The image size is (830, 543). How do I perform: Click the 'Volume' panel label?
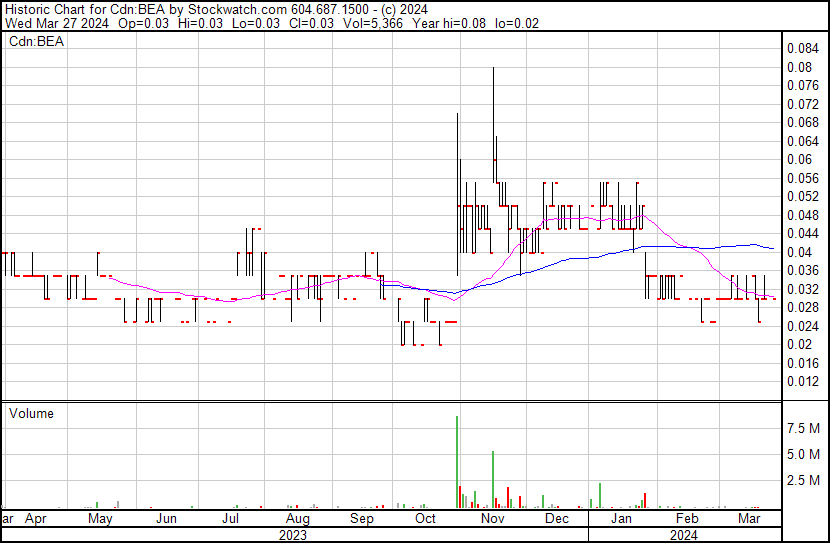31,413
